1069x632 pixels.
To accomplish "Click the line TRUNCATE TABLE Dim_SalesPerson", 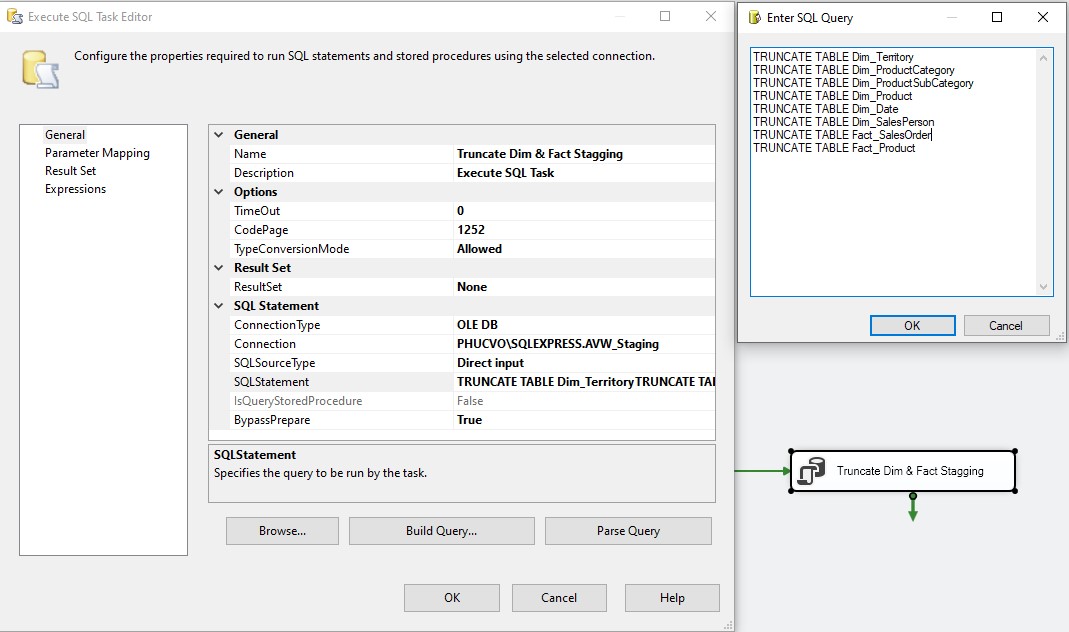I will 843,122.
